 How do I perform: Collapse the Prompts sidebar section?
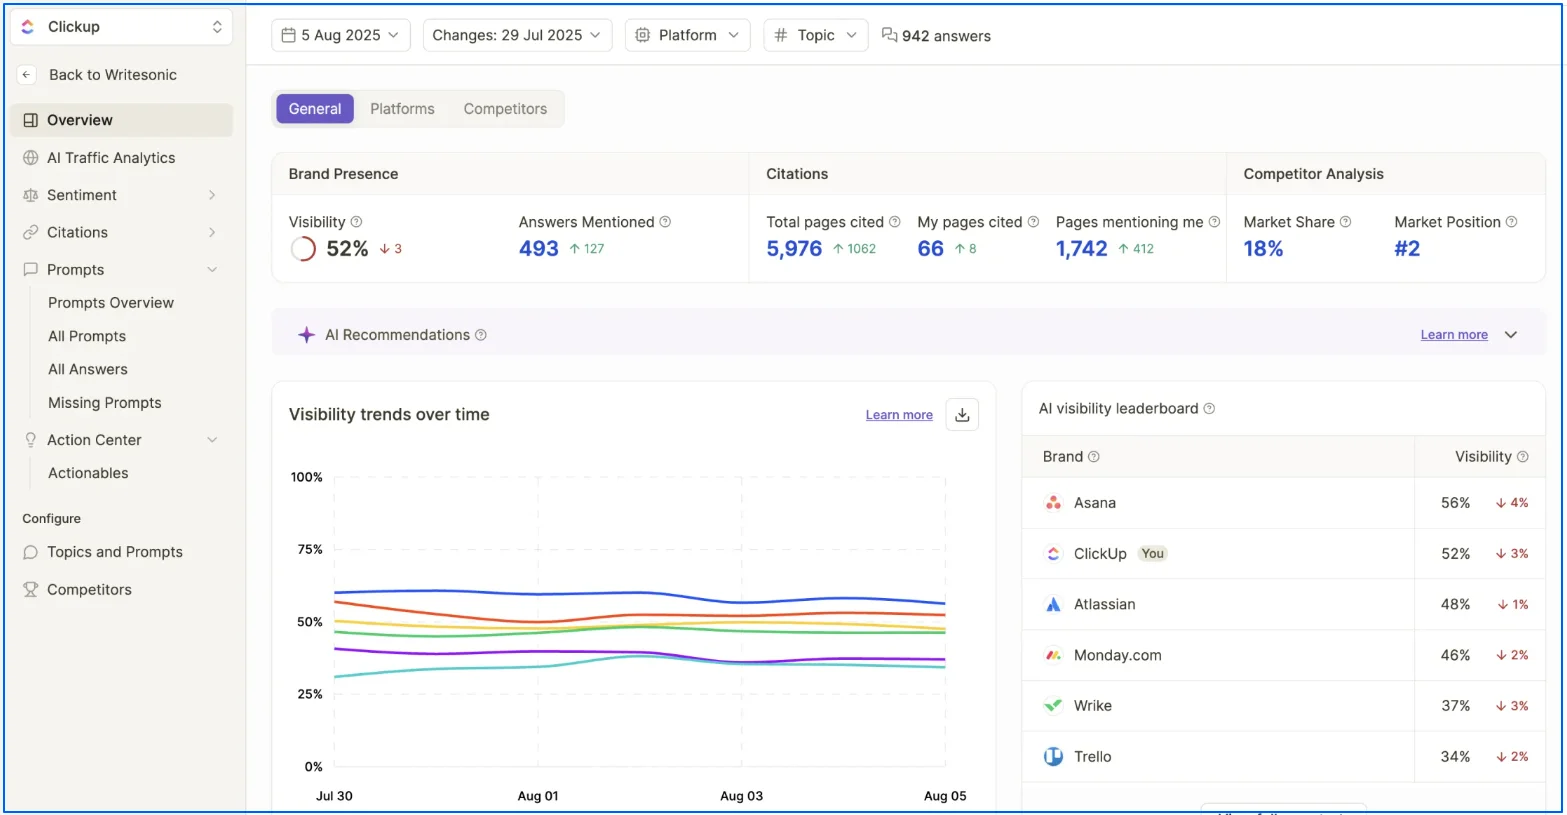212,270
